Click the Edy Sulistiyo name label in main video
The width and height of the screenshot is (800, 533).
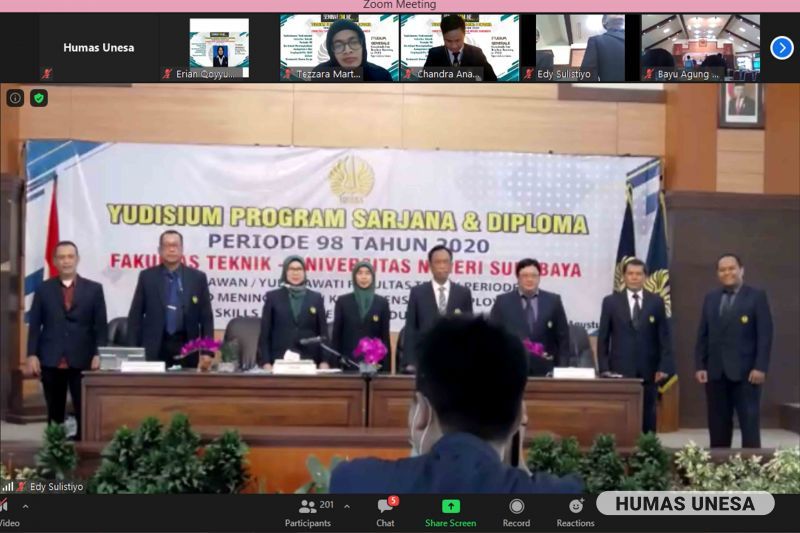point(56,487)
